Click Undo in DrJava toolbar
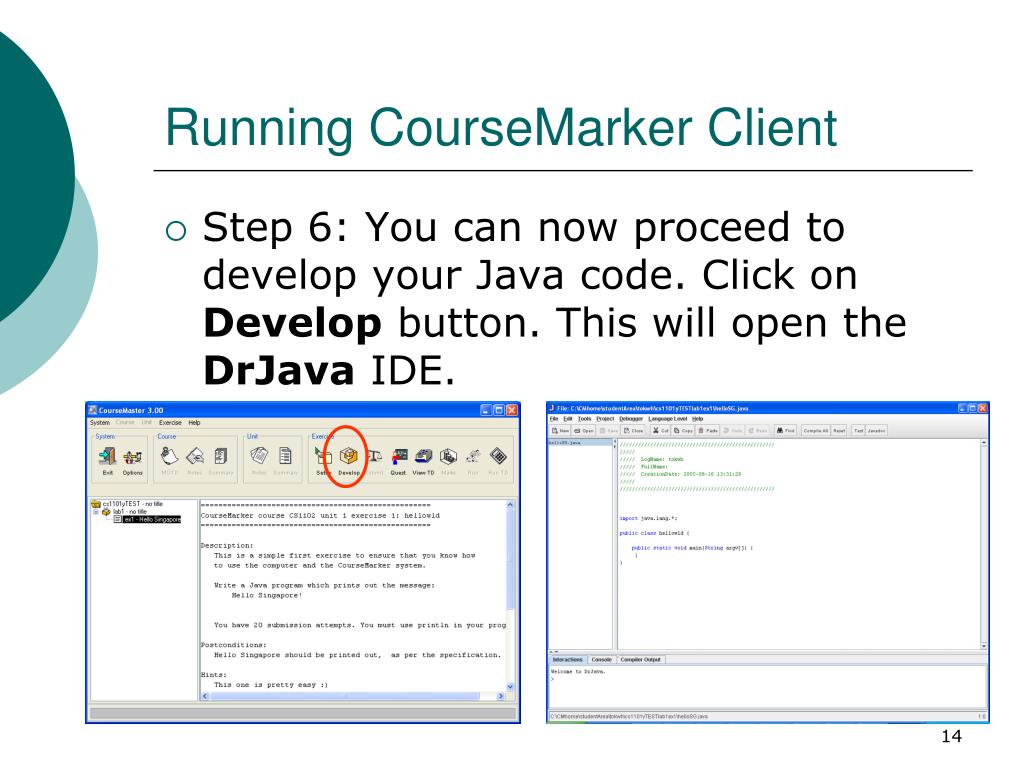This screenshot has width=1024, height=768. click(x=733, y=430)
